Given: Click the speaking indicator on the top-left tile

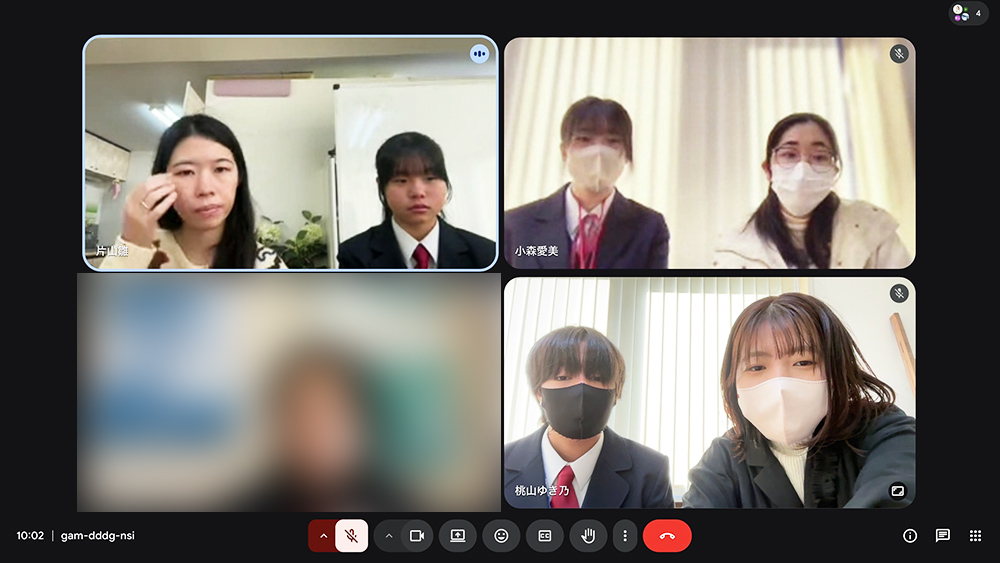Looking at the screenshot, I should (480, 54).
